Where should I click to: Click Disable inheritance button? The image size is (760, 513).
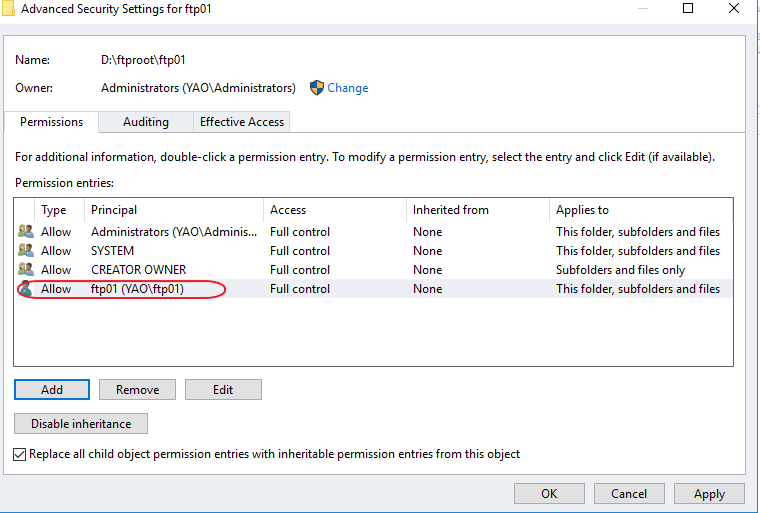81,424
